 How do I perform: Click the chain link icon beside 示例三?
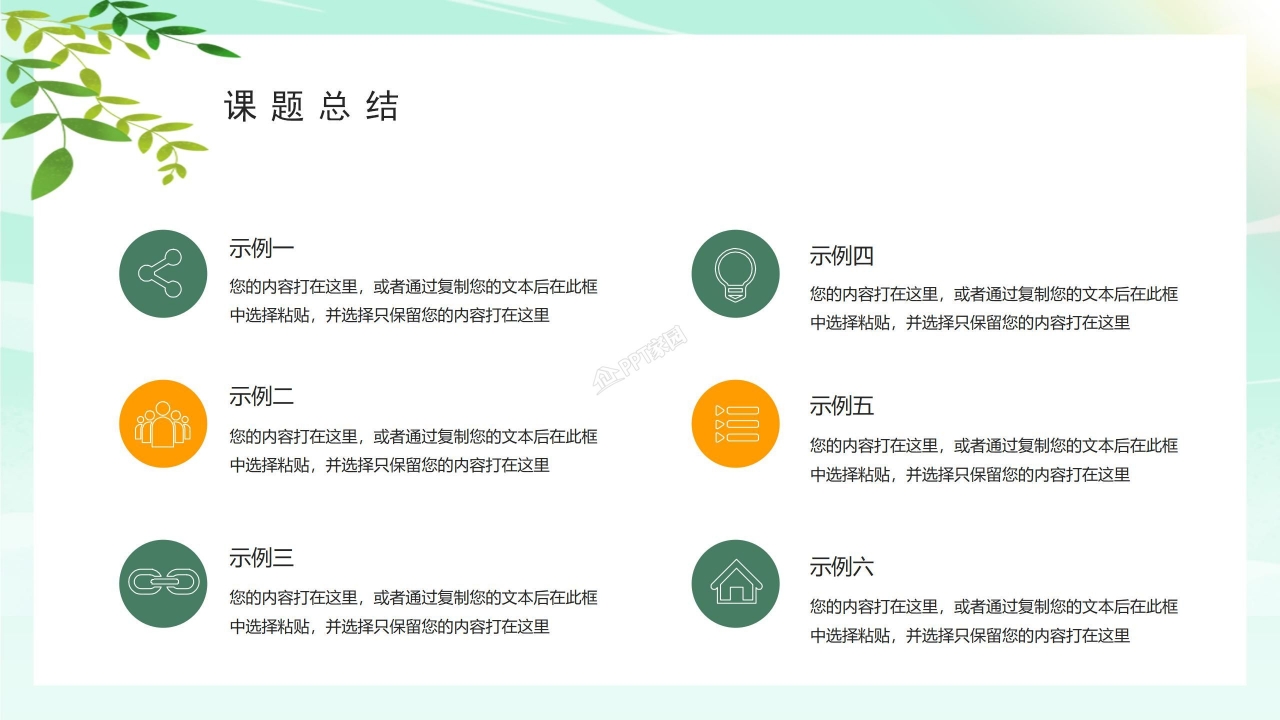(x=163, y=583)
